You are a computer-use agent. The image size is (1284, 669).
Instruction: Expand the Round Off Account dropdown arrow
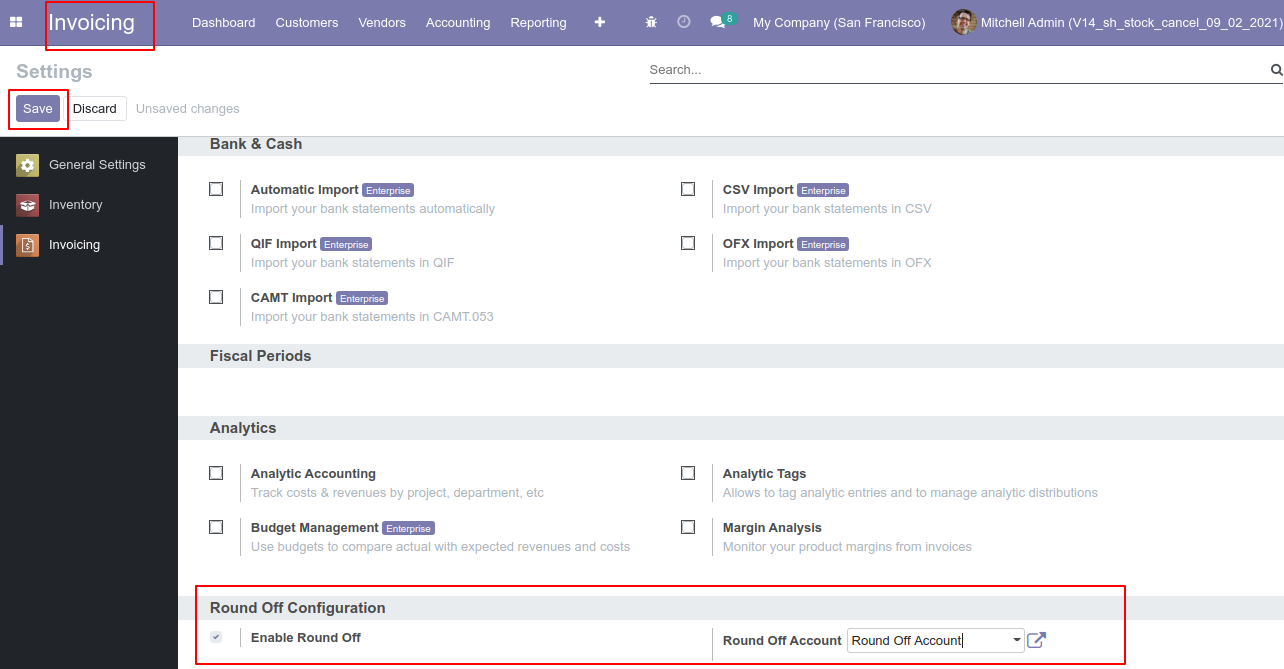click(1017, 640)
